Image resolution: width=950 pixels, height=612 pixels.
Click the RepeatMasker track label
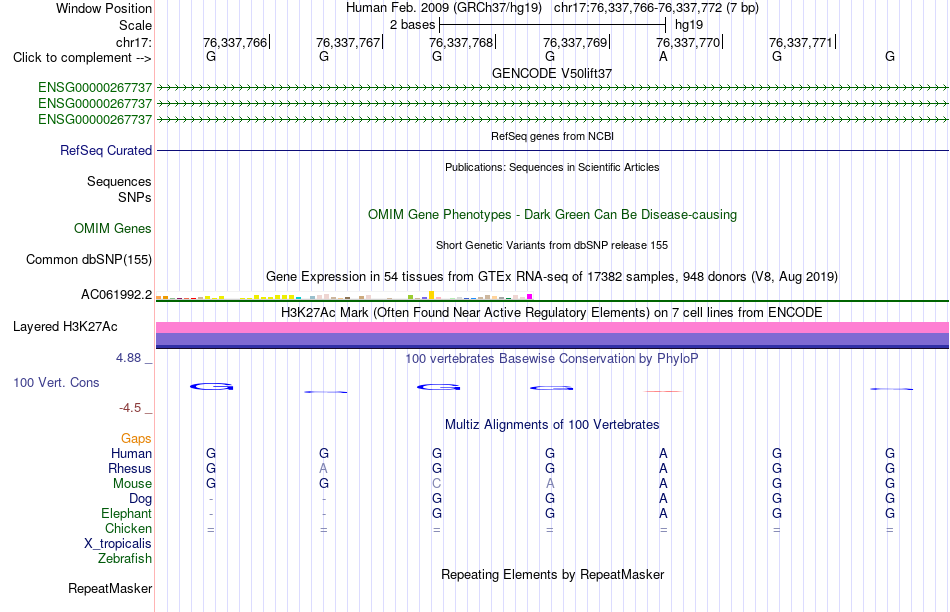tap(110, 588)
